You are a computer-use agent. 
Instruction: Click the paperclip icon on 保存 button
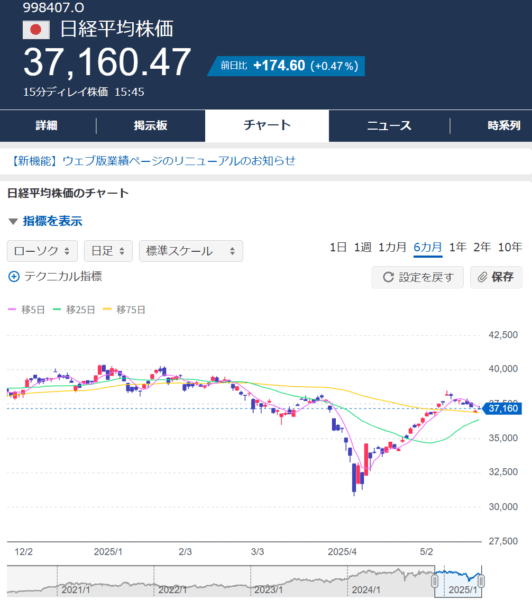pos(482,277)
